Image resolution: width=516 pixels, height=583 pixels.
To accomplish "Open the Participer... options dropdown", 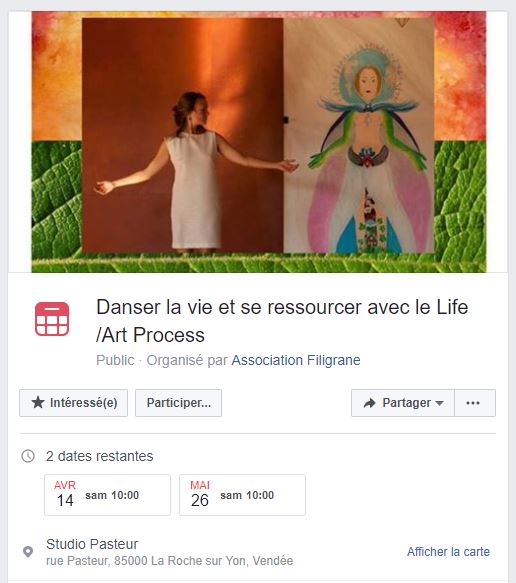I will click(x=178, y=403).
